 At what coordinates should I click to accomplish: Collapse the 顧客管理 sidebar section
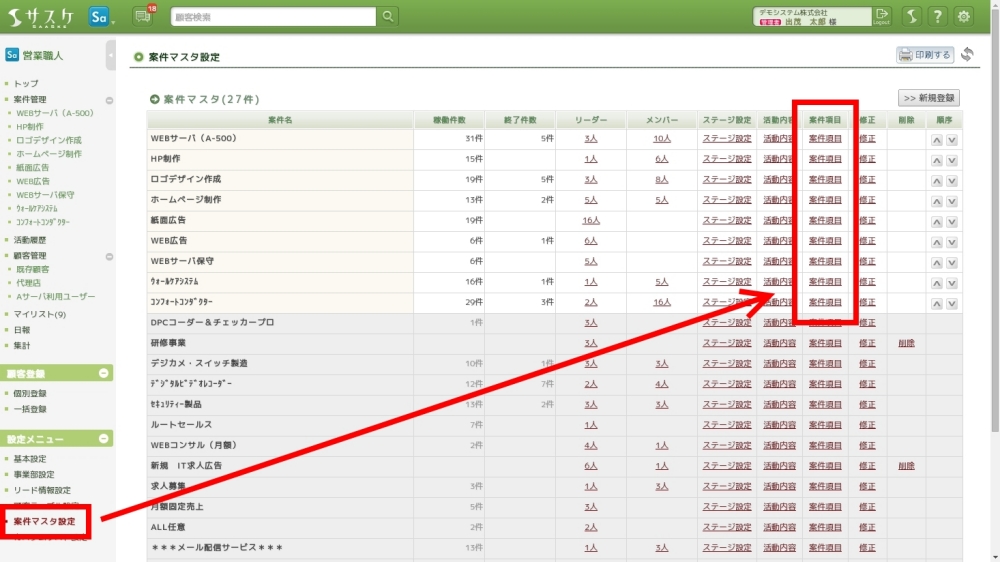click(109, 256)
